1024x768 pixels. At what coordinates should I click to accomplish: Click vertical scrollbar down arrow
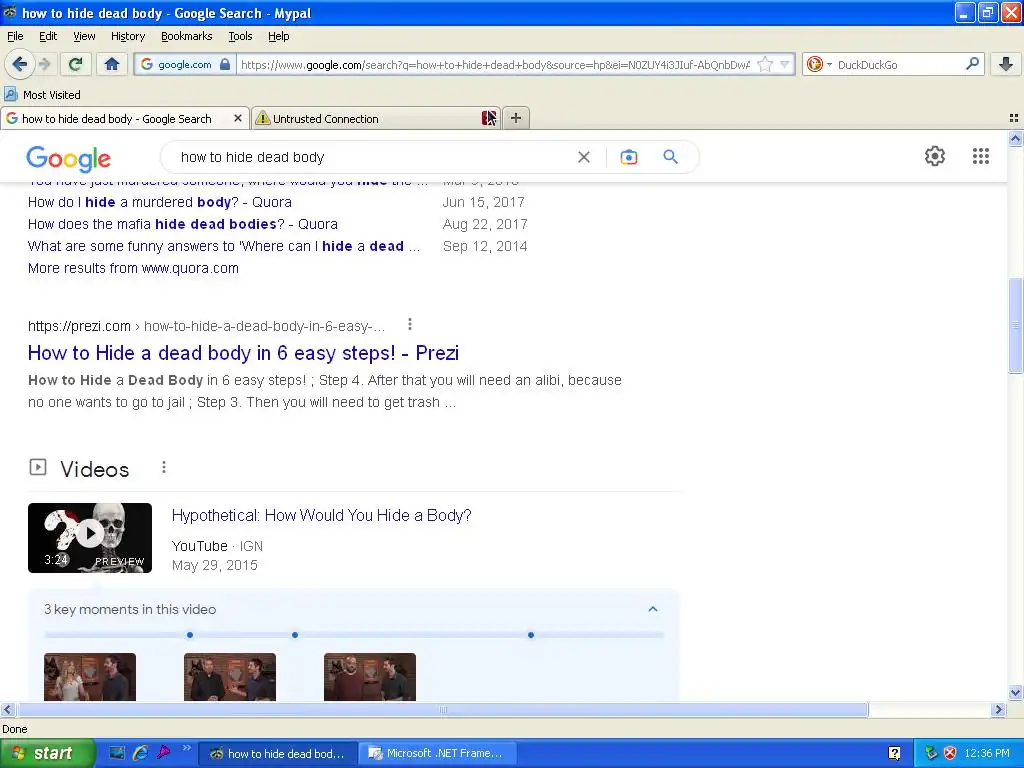coord(1015,693)
